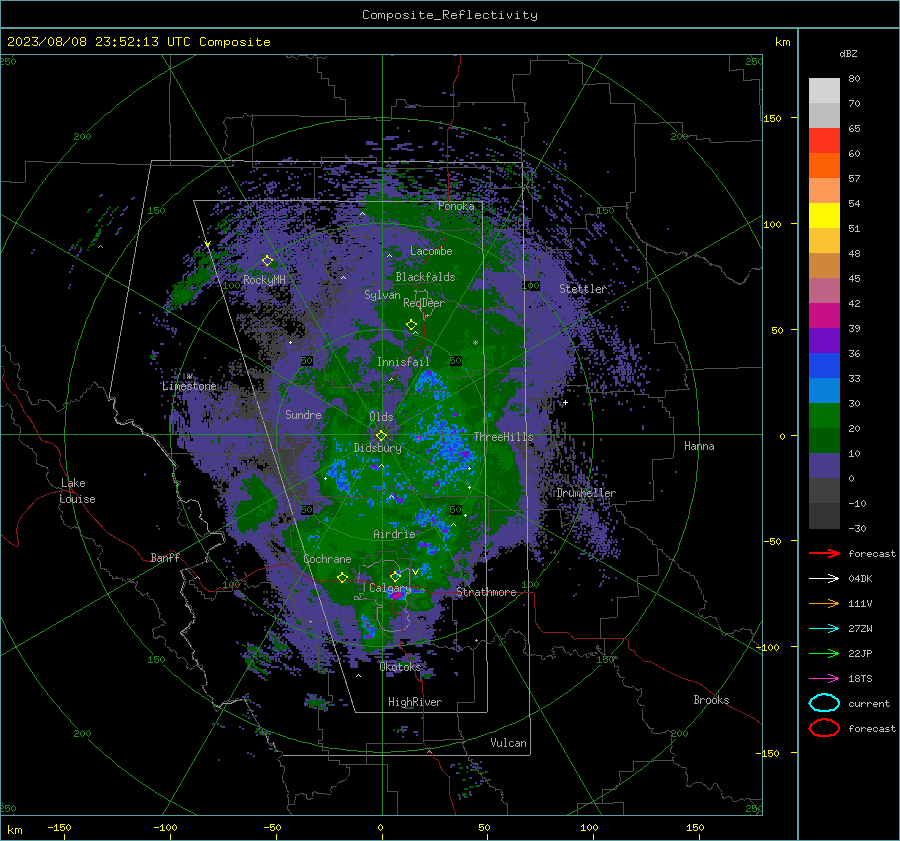Image resolution: width=900 pixels, height=841 pixels.
Task: Click the RockyMH label
Action: coord(264,280)
